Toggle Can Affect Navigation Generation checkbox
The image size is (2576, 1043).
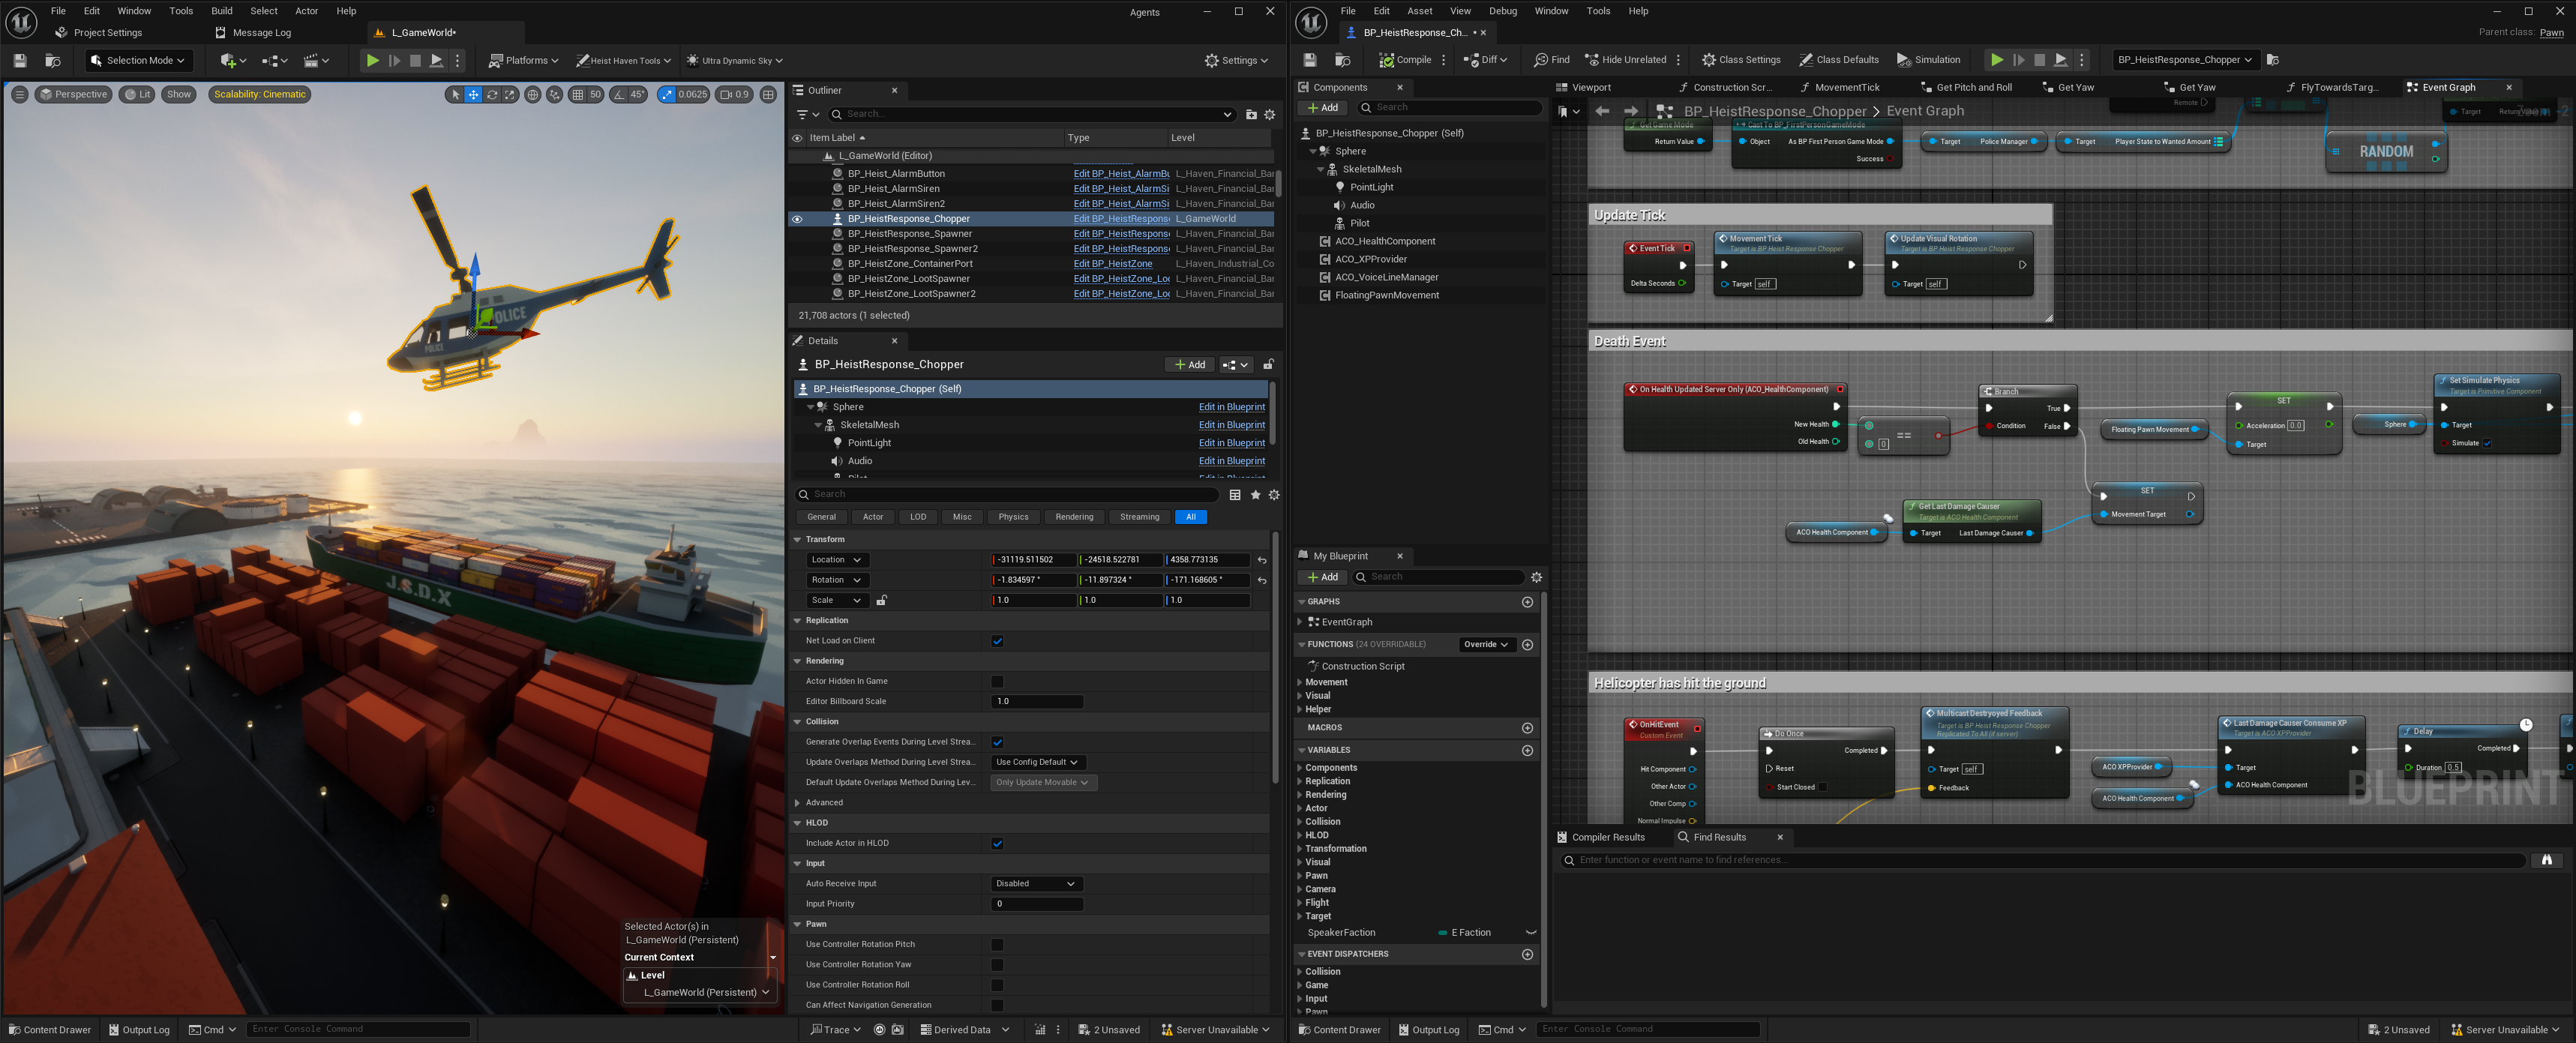click(997, 1006)
